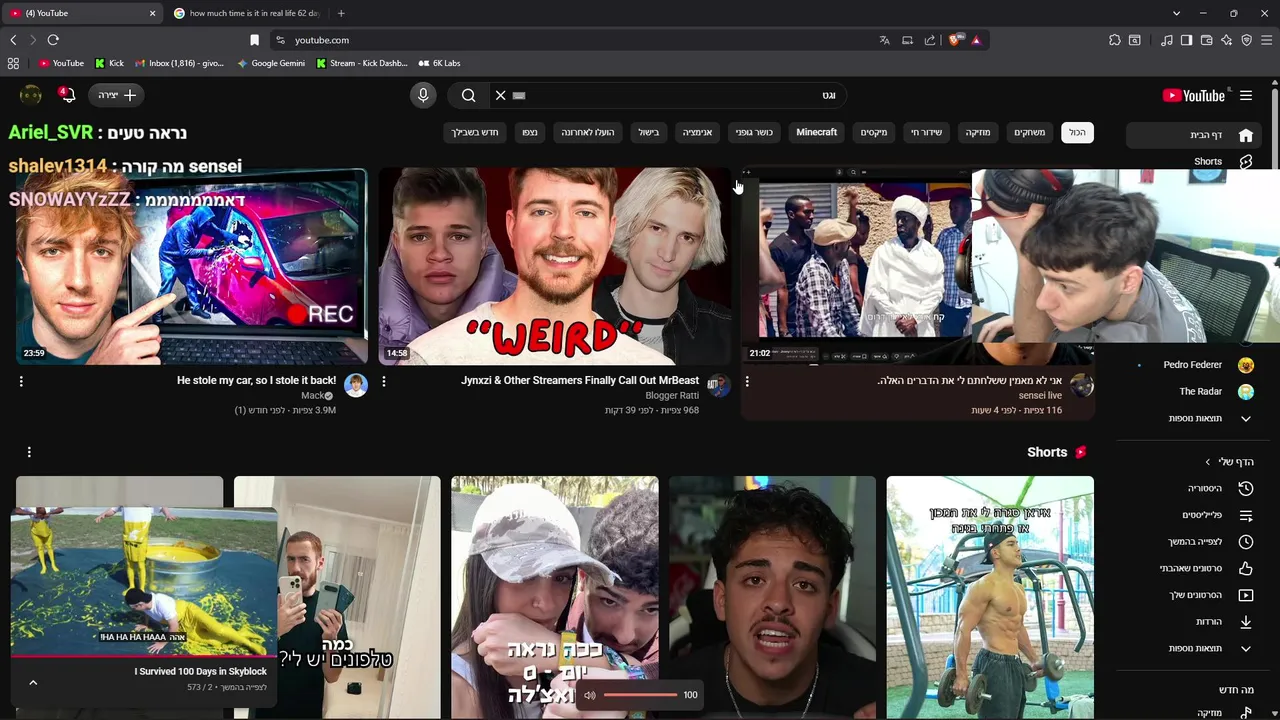
Task: Expand the mini-player with chevron up
Action: click(33, 683)
